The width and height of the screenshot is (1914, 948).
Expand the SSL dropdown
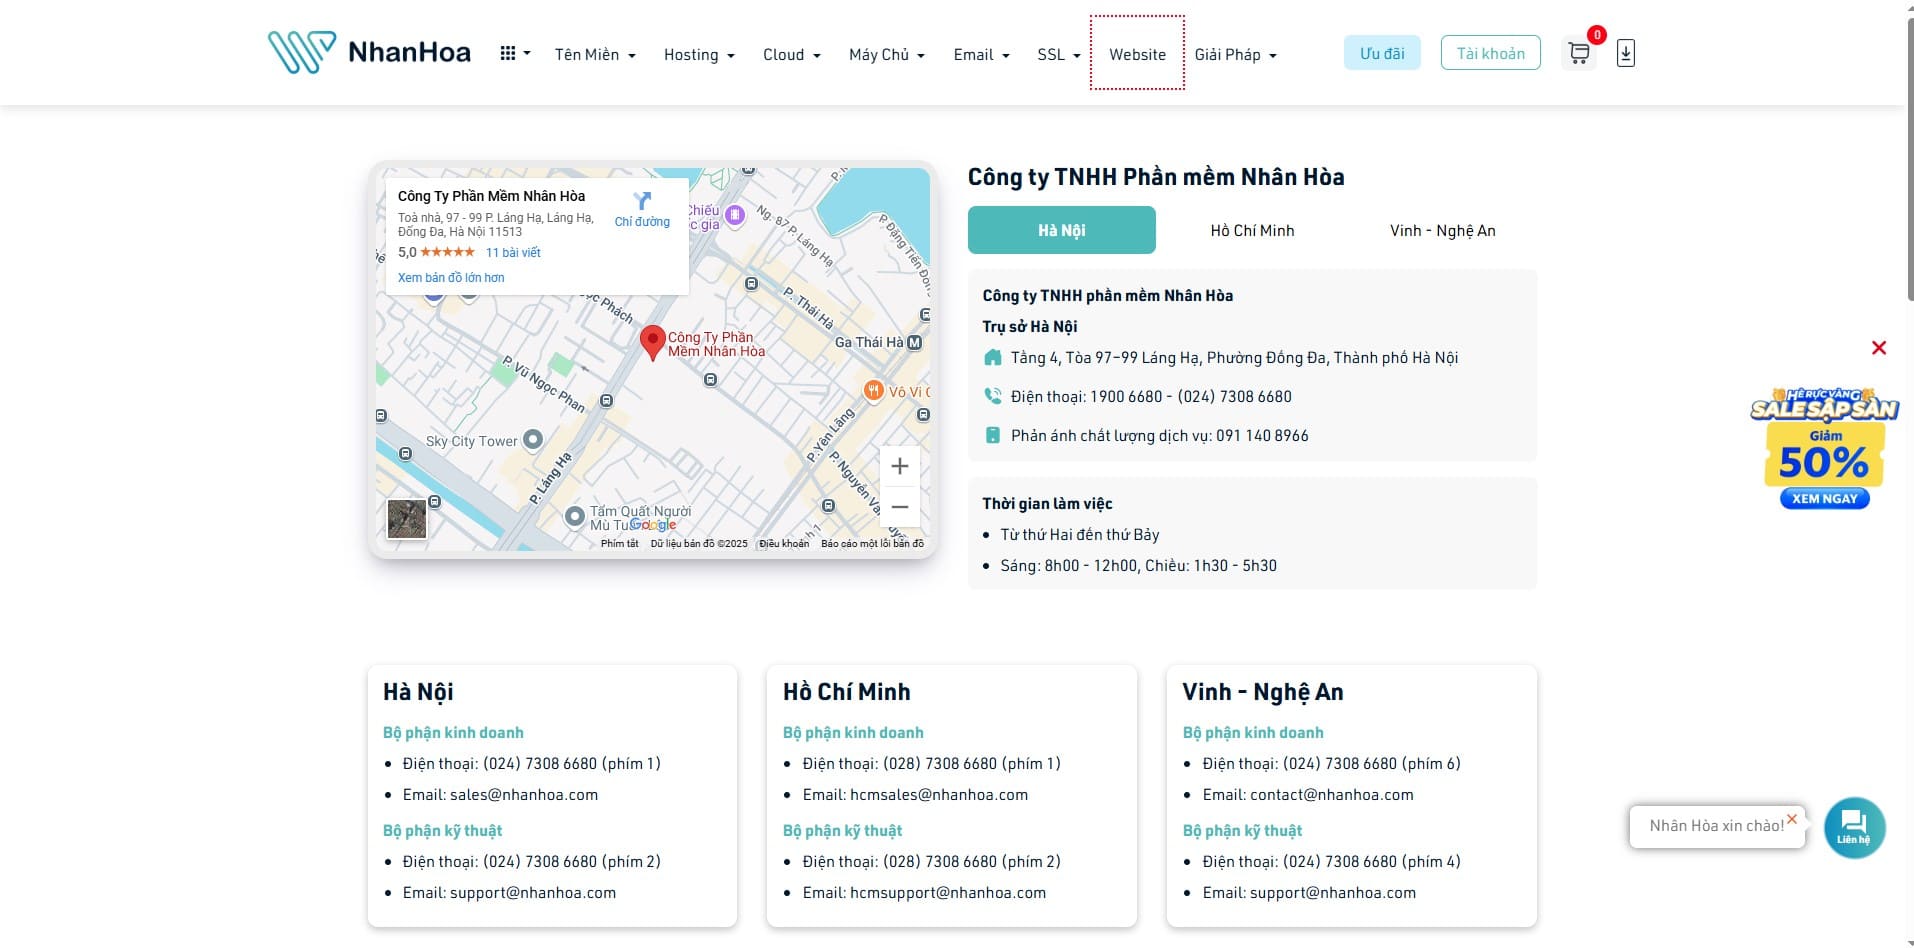[x=1059, y=55]
